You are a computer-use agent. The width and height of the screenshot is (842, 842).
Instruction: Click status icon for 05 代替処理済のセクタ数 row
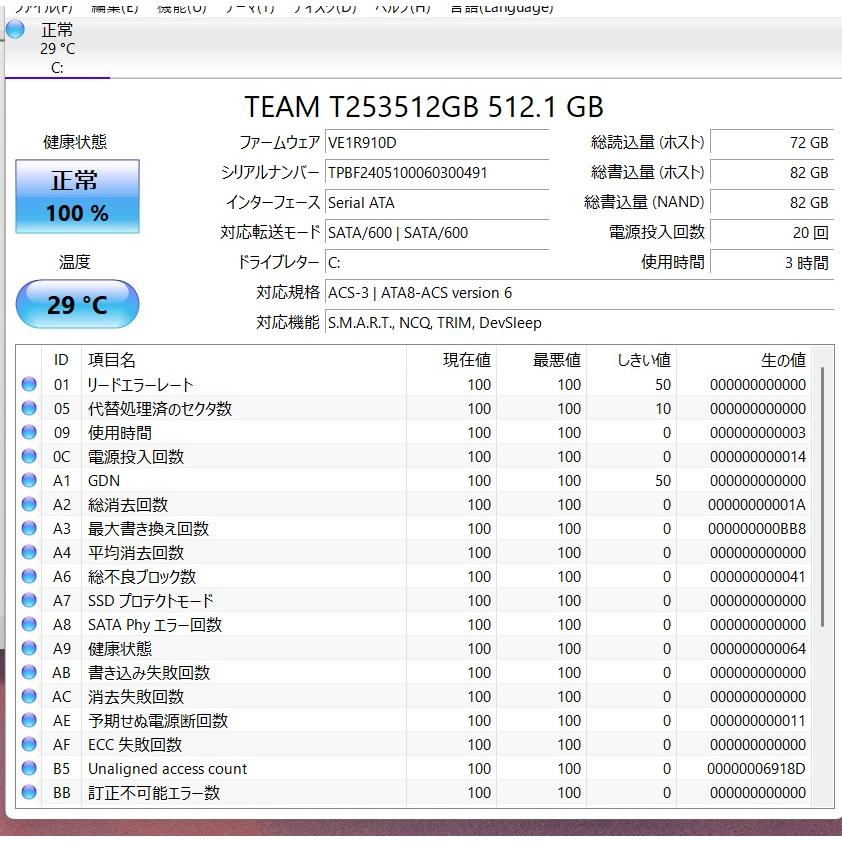coord(29,408)
